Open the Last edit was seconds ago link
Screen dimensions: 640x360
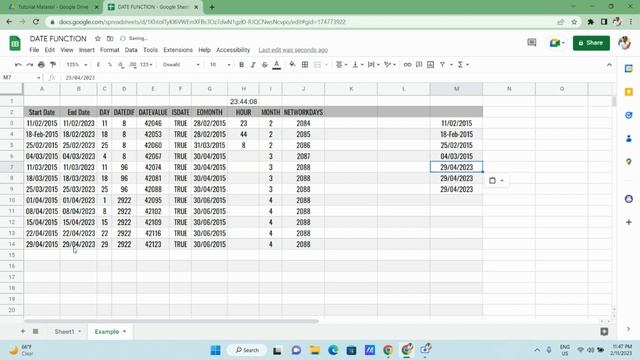(x=293, y=50)
